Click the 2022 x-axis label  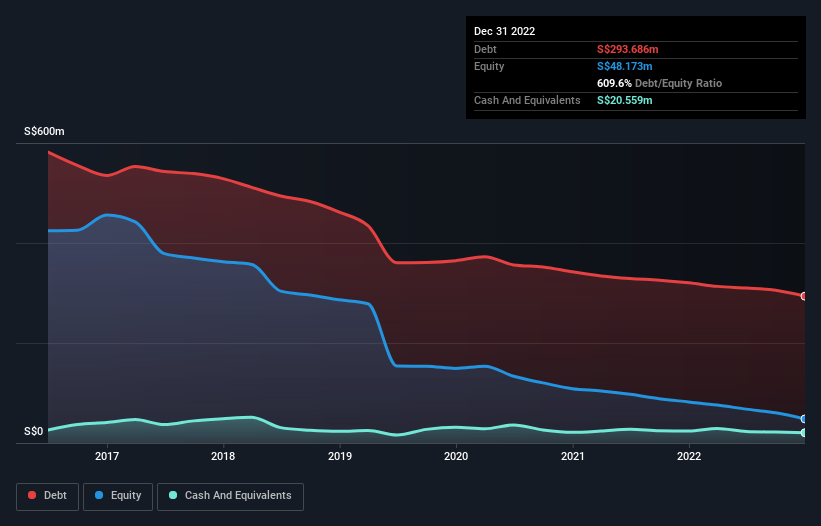coord(689,456)
